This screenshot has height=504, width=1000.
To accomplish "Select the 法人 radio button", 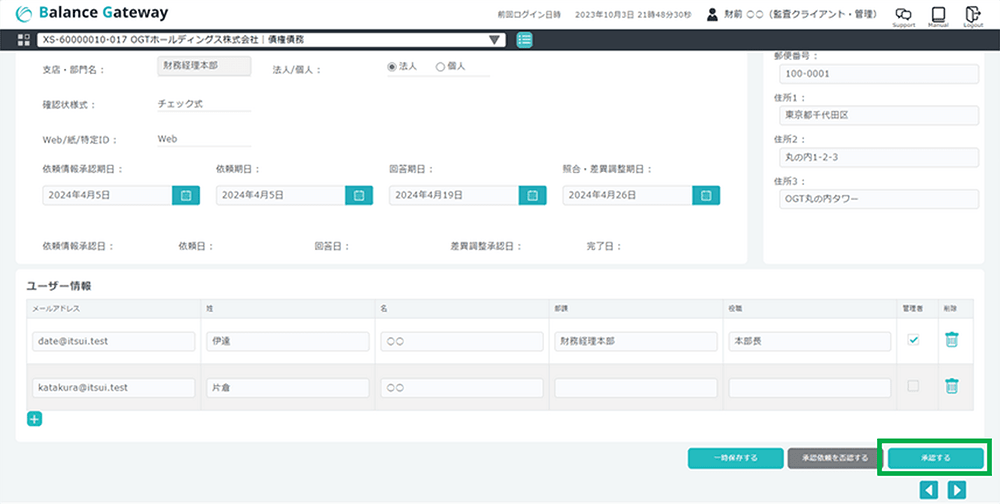I will point(392,67).
